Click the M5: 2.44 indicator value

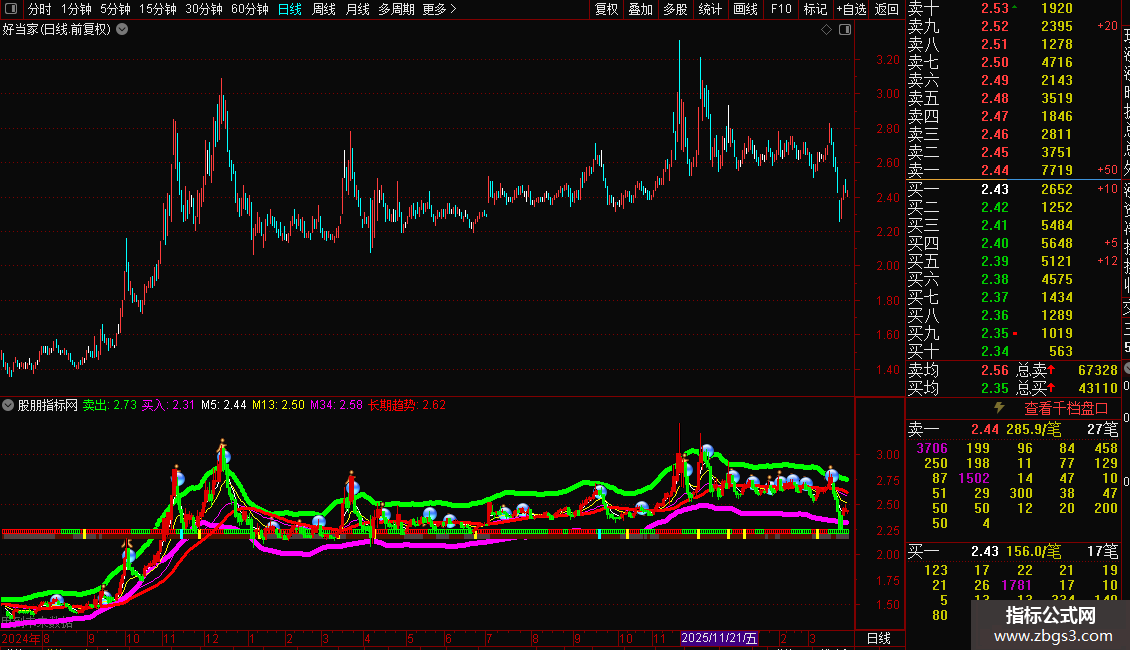pyautogui.click(x=223, y=405)
